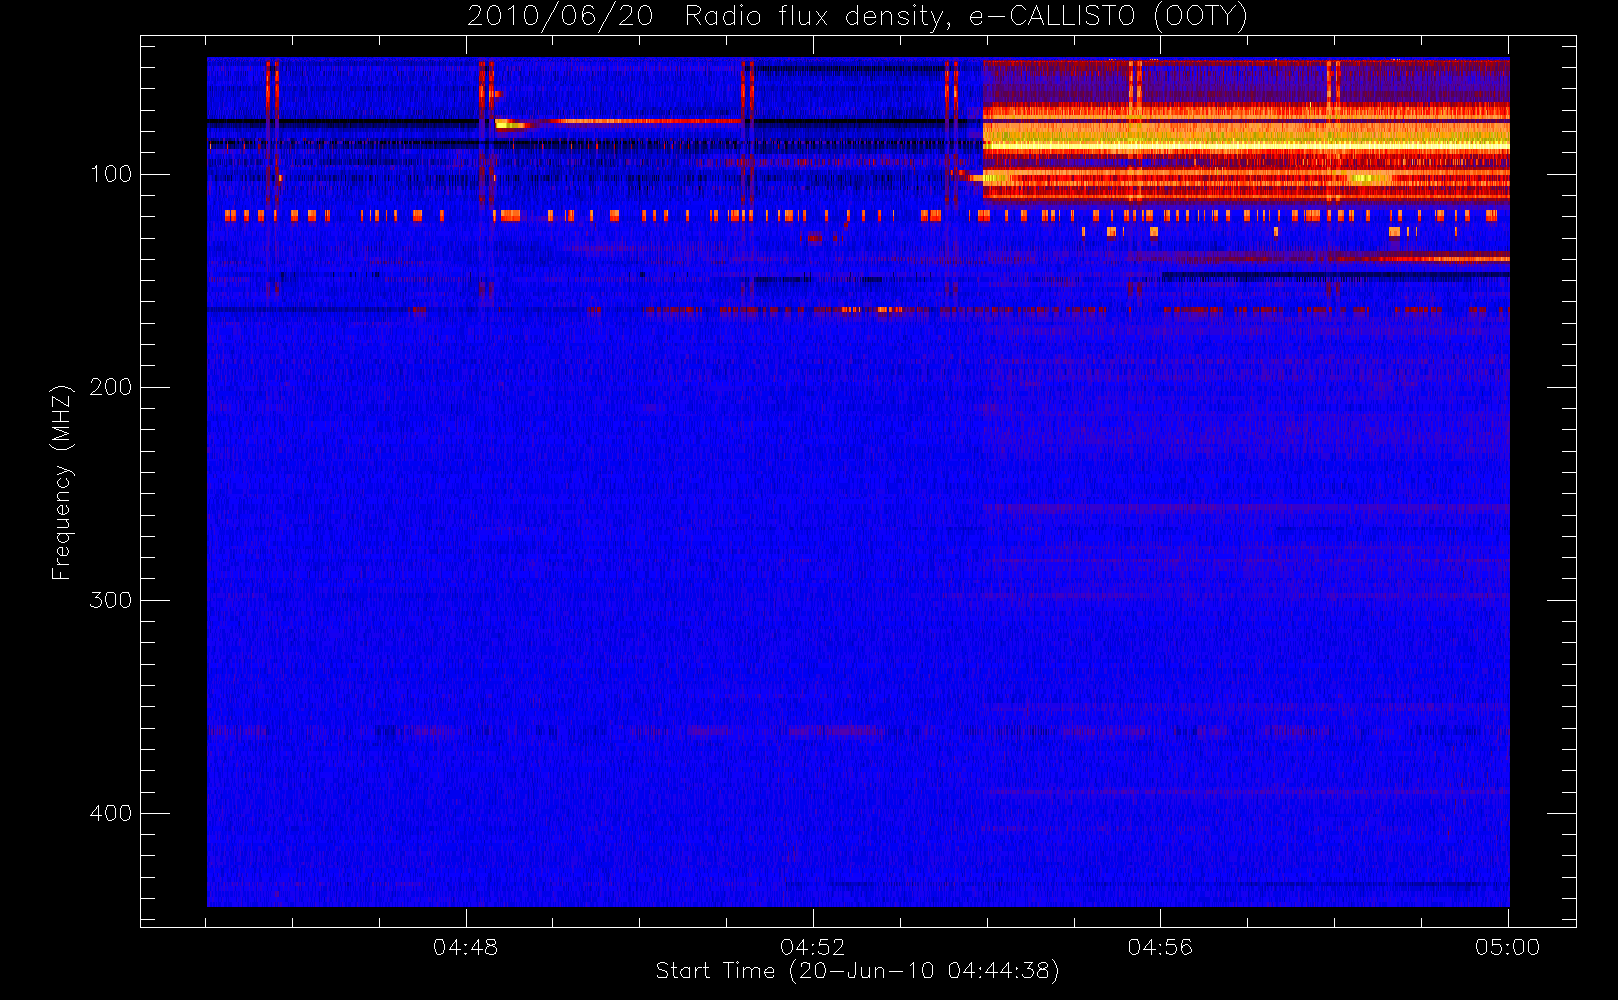Click the 200 MHz frequency tick label
1618x1000 pixels.
[x=110, y=387]
